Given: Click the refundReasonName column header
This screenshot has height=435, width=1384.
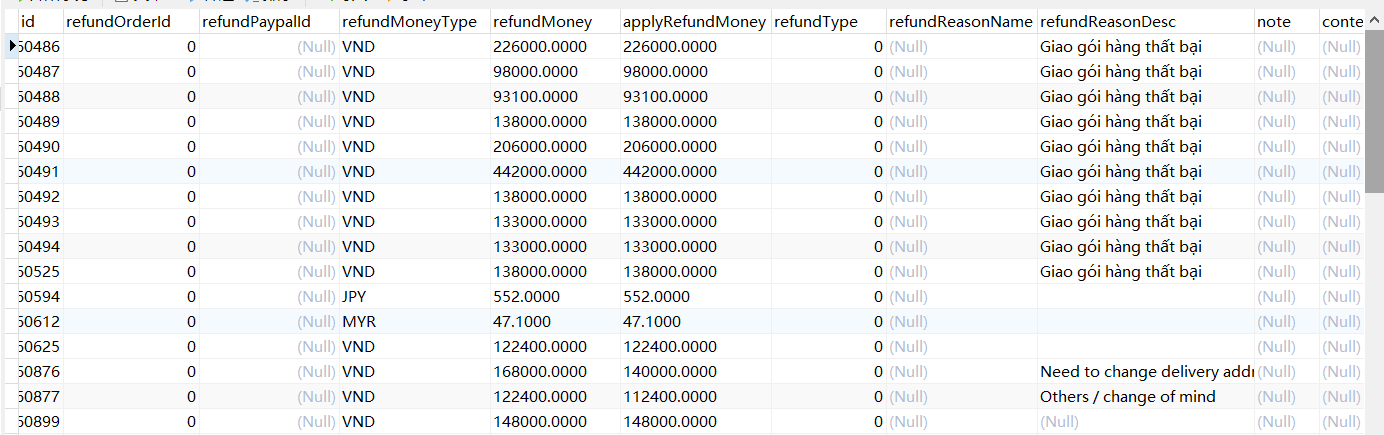Looking at the screenshot, I should [960, 21].
